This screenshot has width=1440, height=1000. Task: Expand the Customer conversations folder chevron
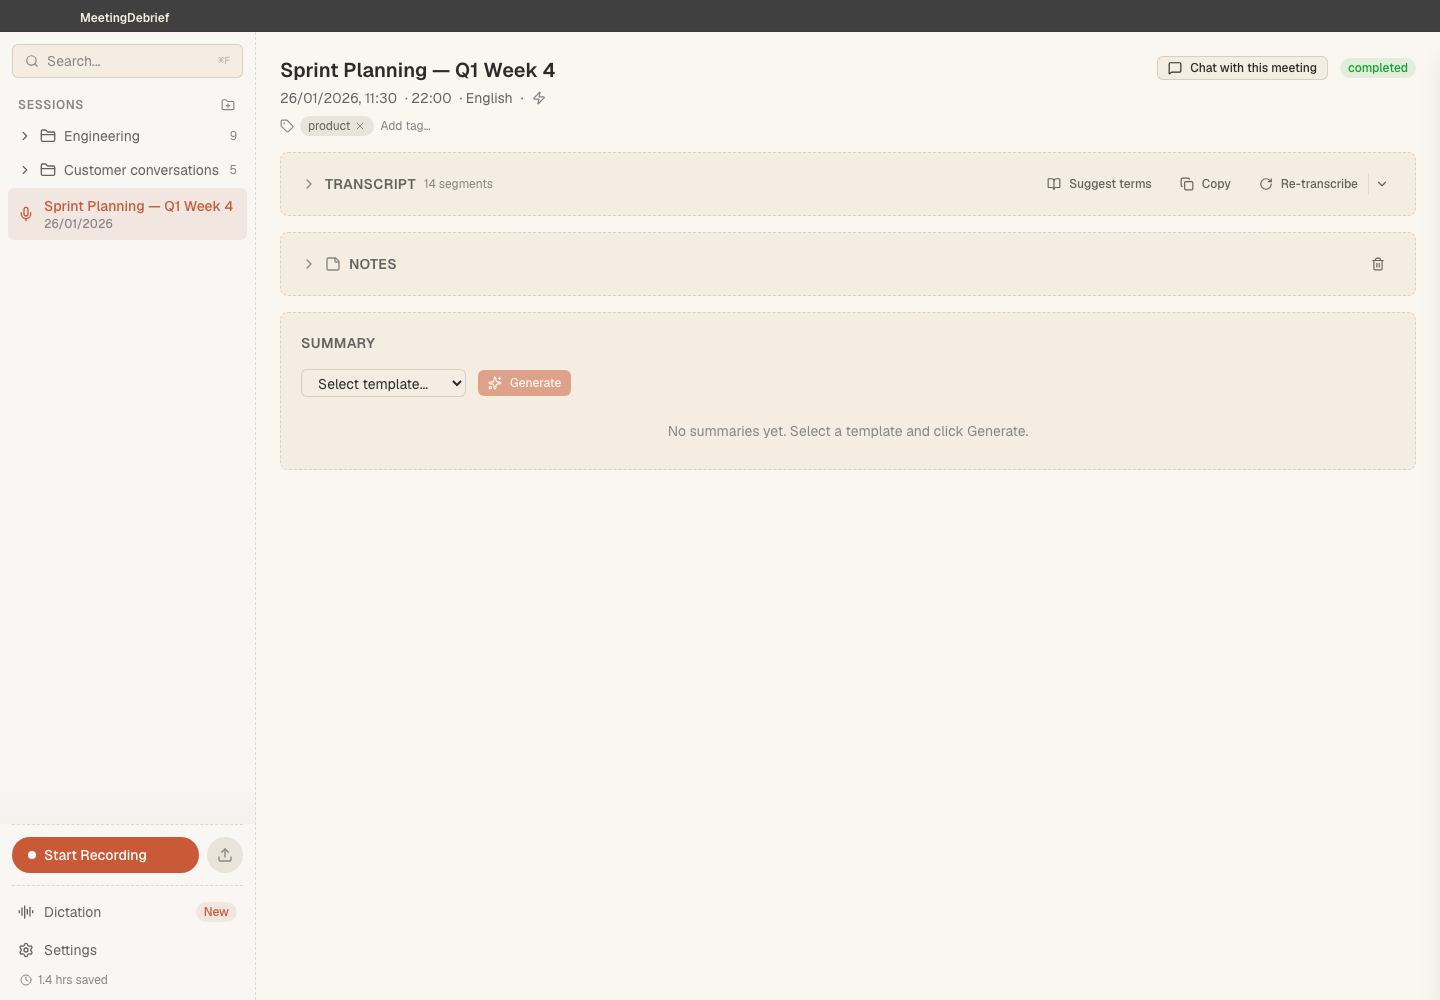coord(25,170)
